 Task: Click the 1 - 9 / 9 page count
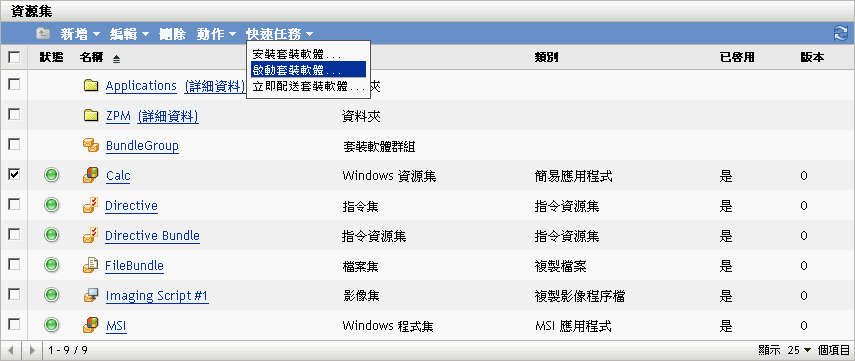(68, 350)
